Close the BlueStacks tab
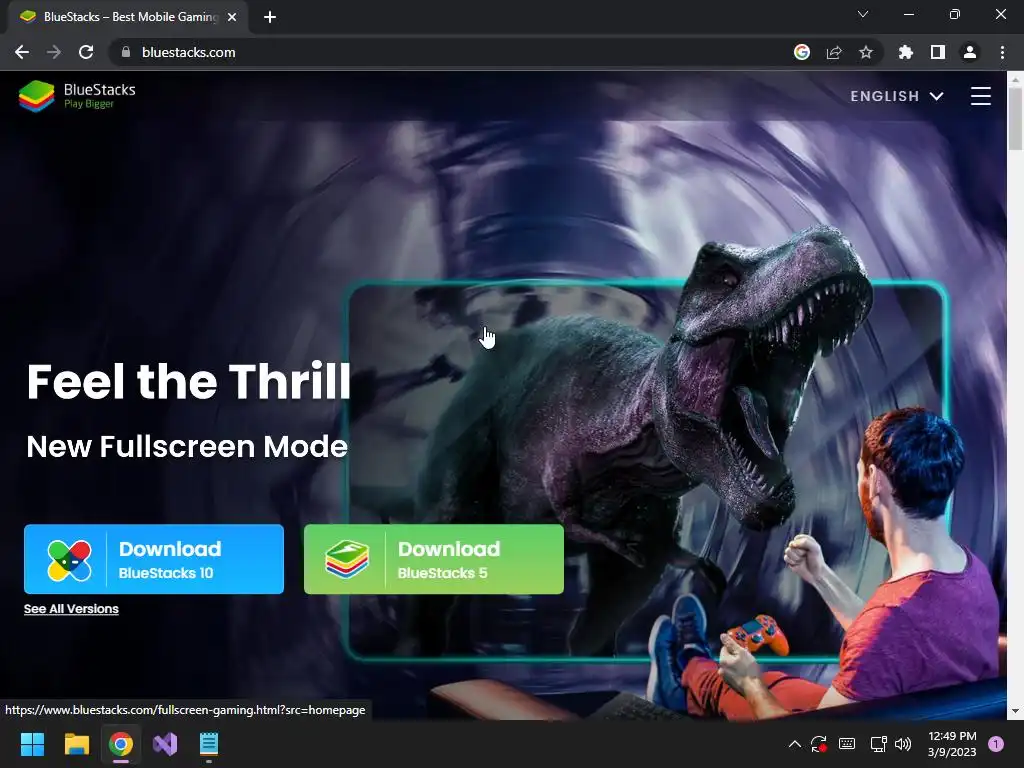The height and width of the screenshot is (768, 1024). point(232,17)
